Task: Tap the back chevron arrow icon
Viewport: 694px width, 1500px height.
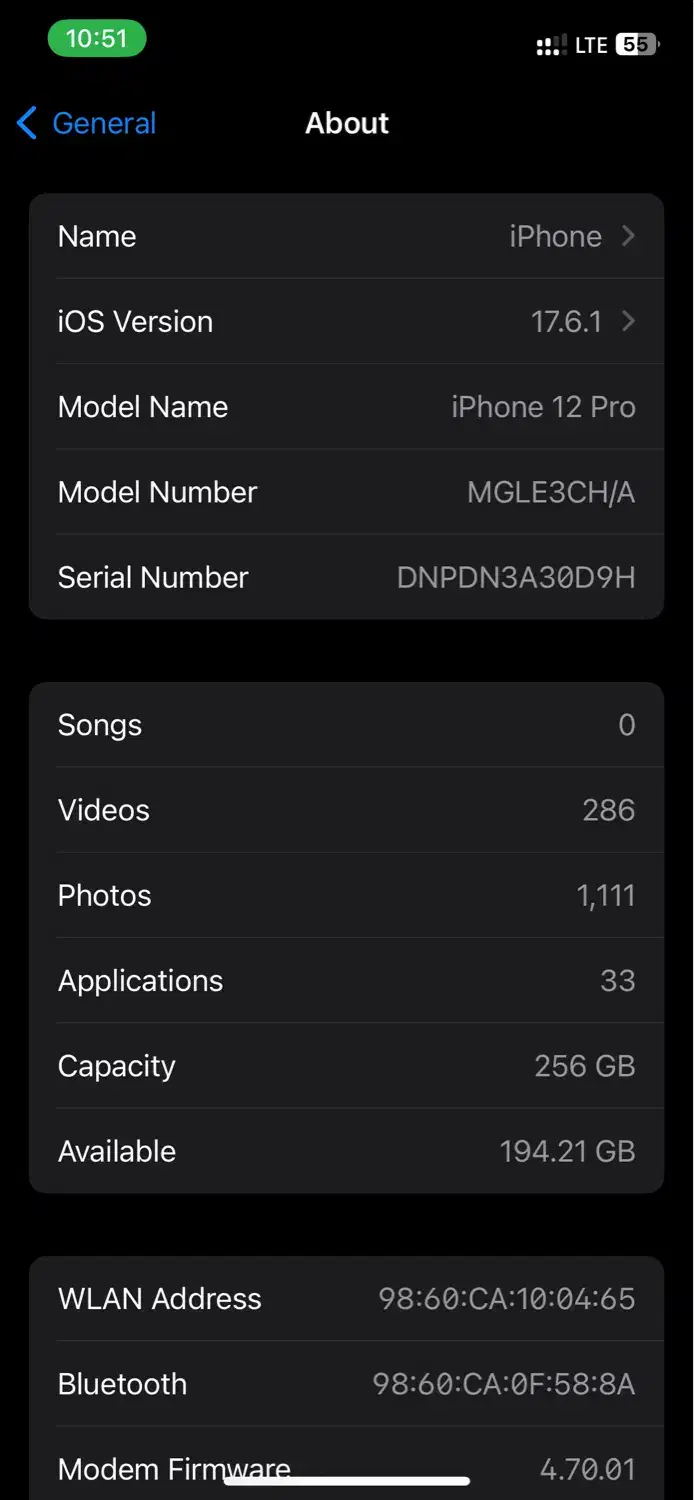Action: click(x=27, y=124)
